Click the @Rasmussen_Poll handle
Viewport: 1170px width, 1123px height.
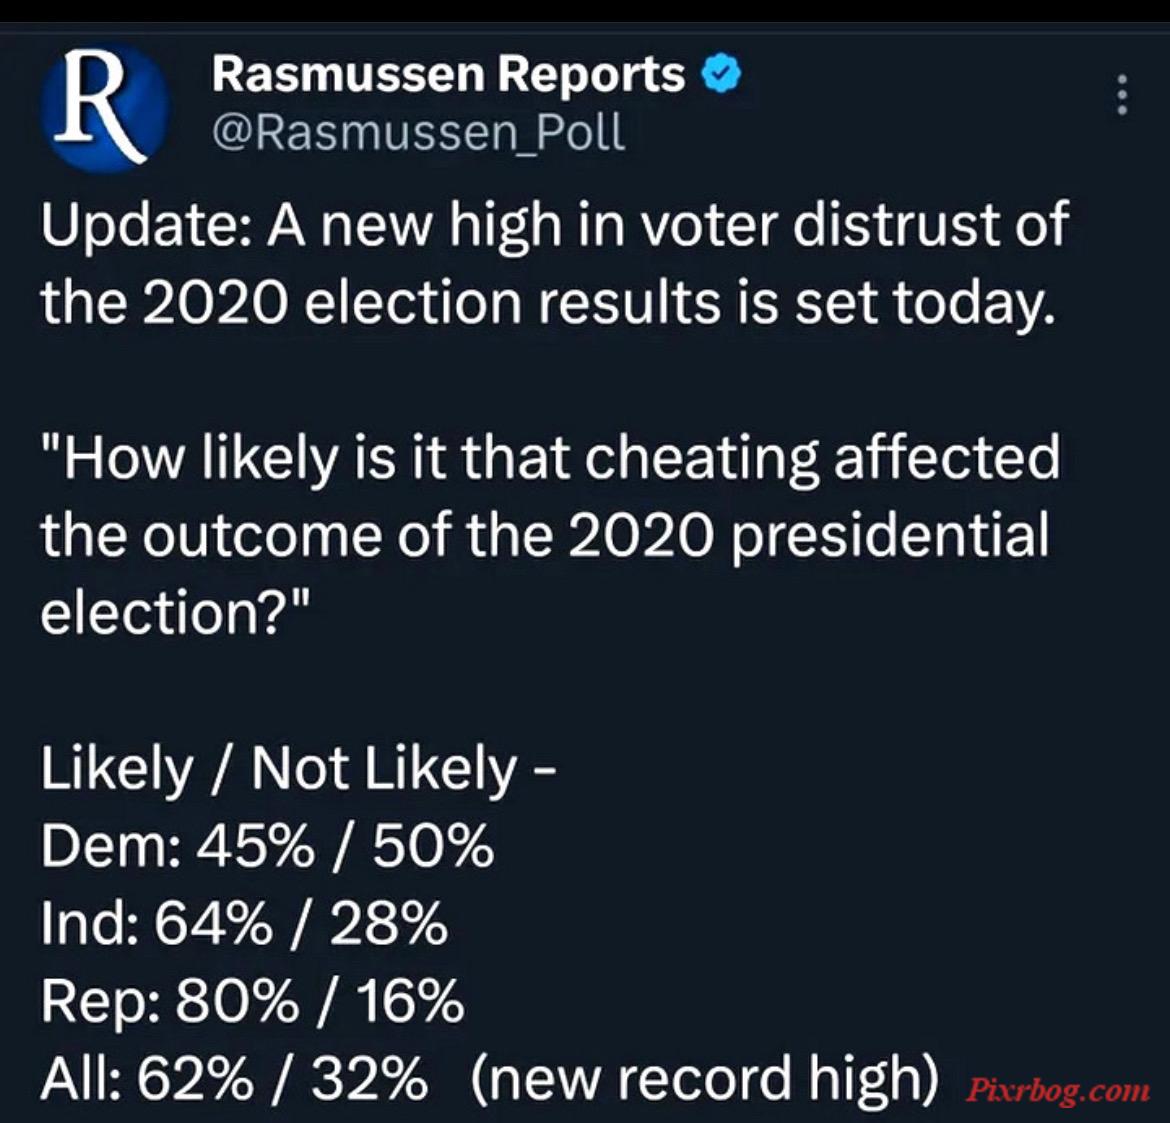point(418,132)
